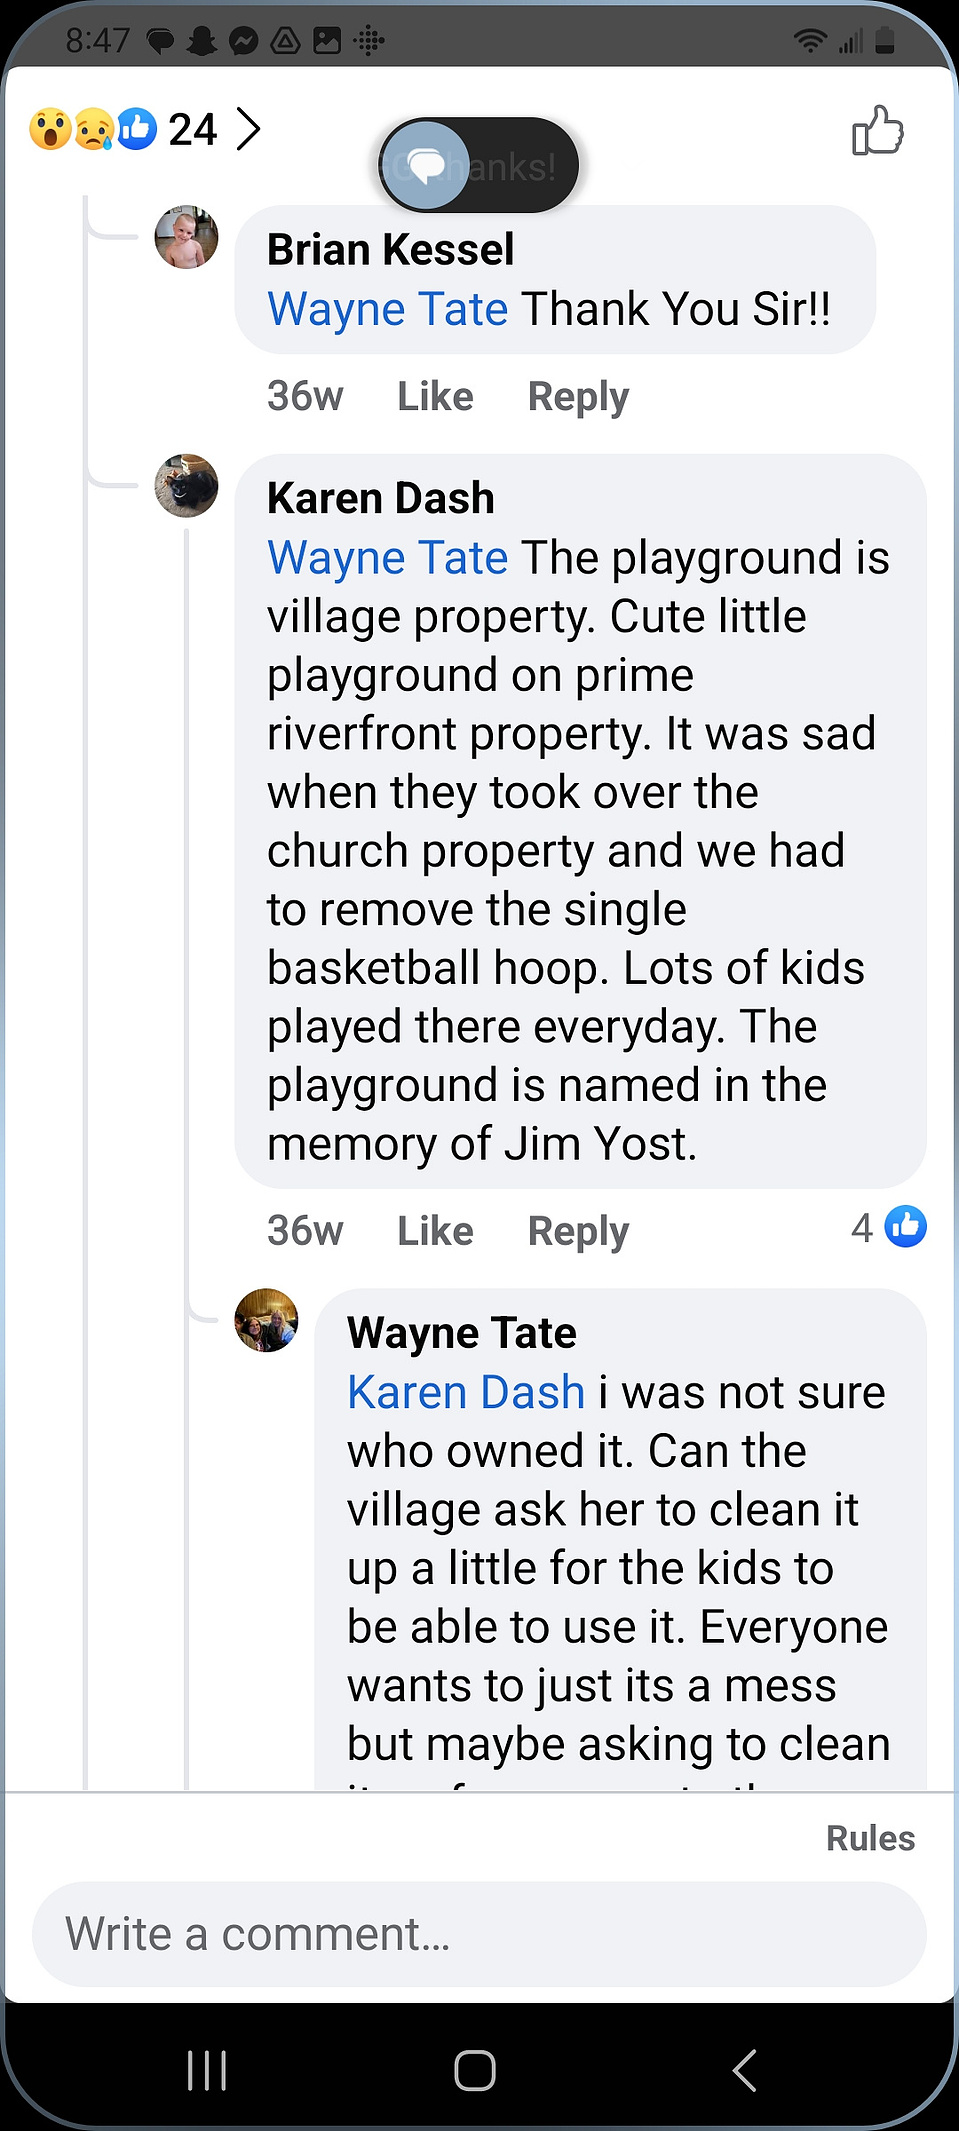Open Karen Dash's name heading
Image resolution: width=959 pixels, height=2131 pixels.
coord(381,498)
